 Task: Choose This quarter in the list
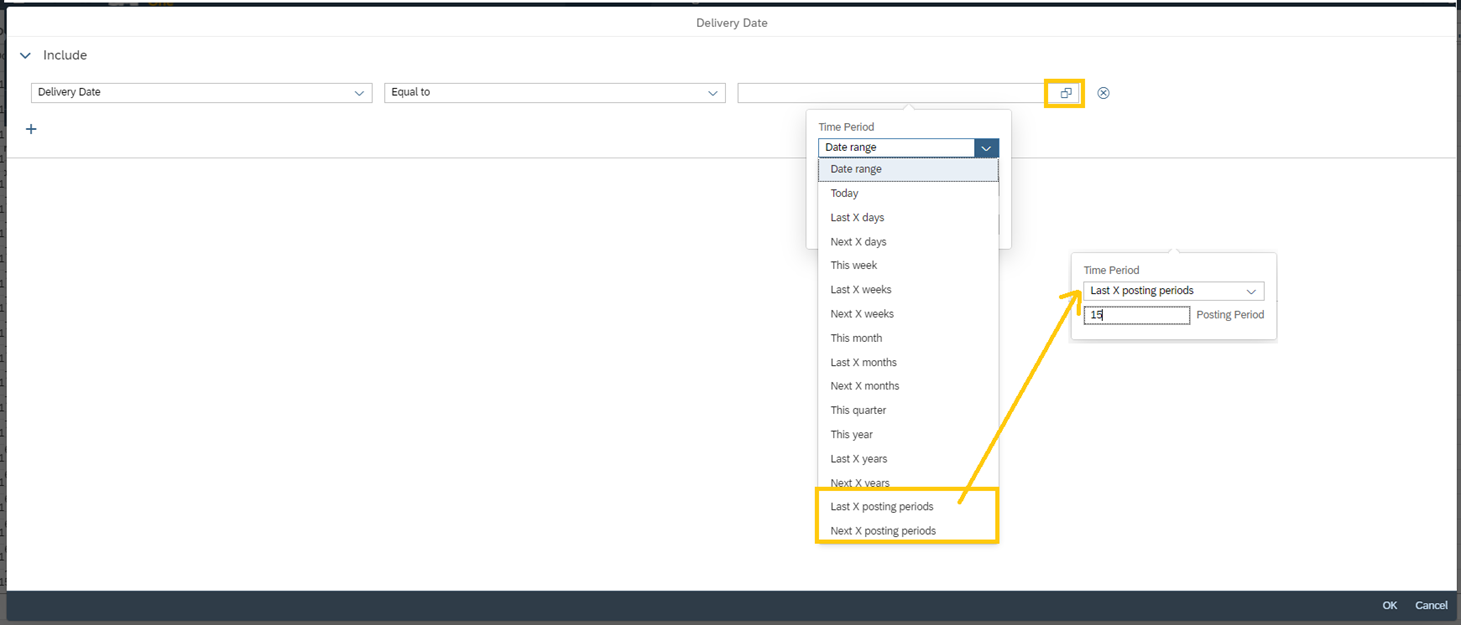pos(858,410)
